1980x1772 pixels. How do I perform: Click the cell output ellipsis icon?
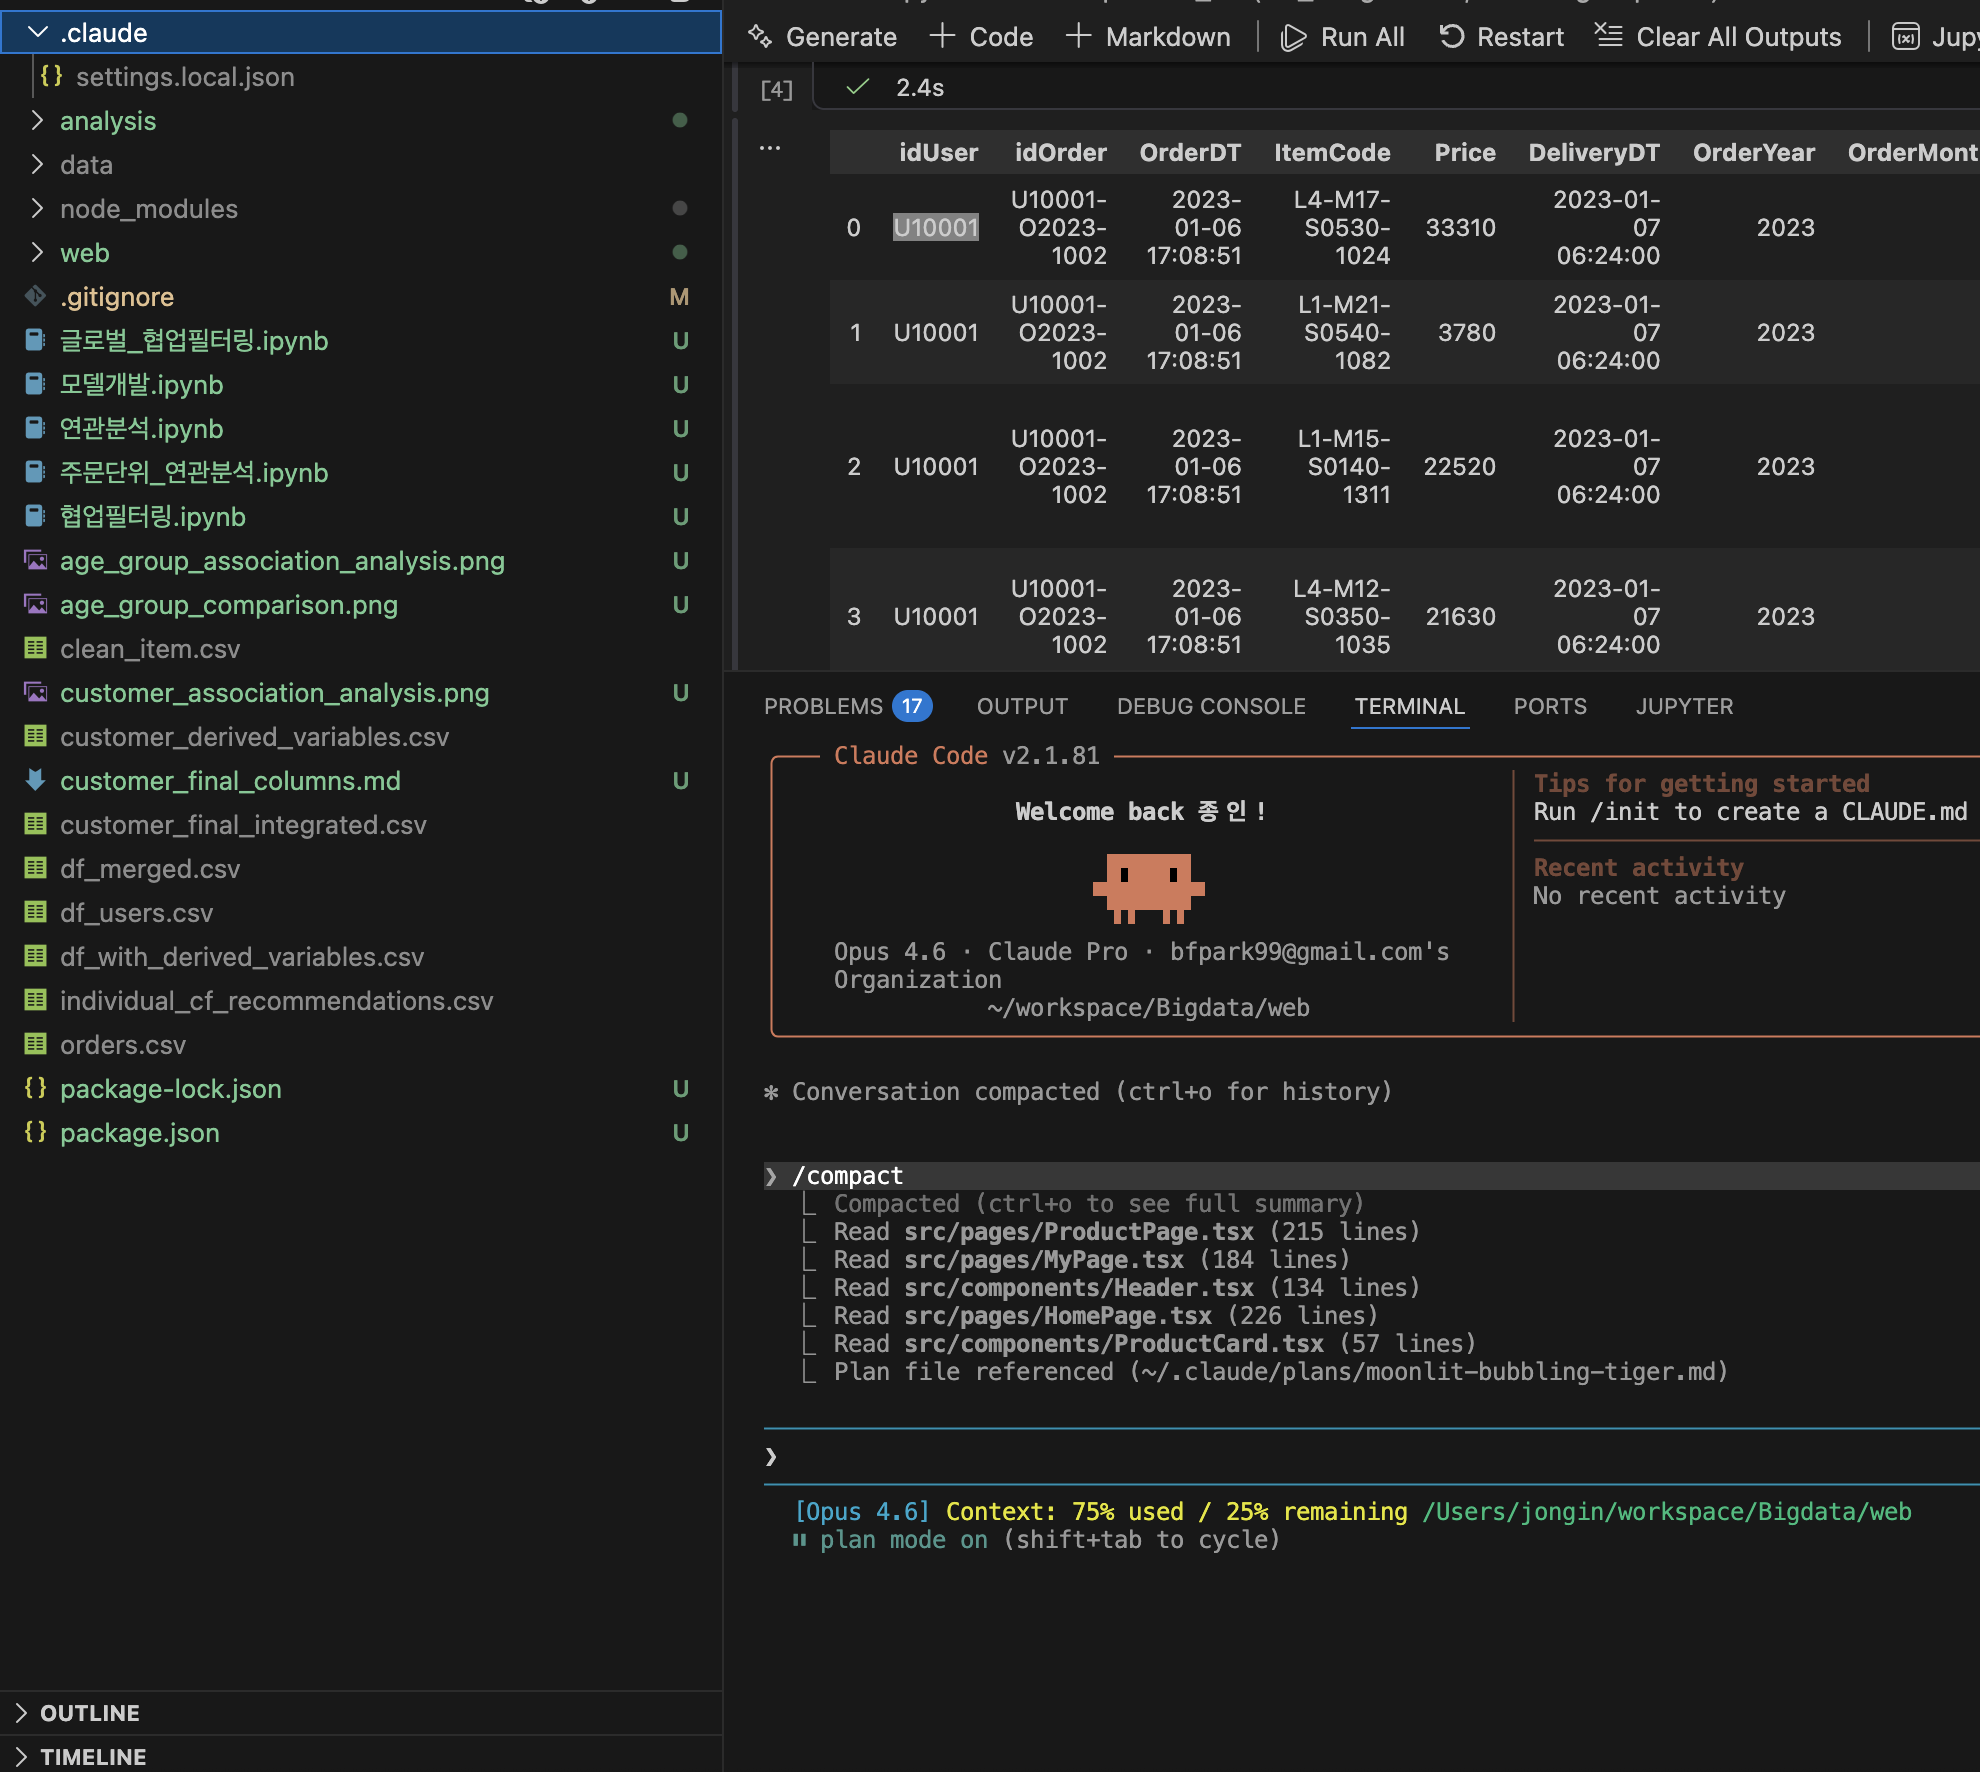(770, 148)
